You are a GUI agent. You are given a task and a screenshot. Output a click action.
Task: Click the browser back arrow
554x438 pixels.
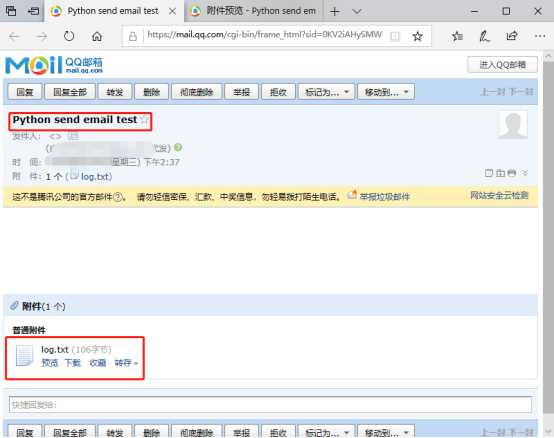point(14,36)
